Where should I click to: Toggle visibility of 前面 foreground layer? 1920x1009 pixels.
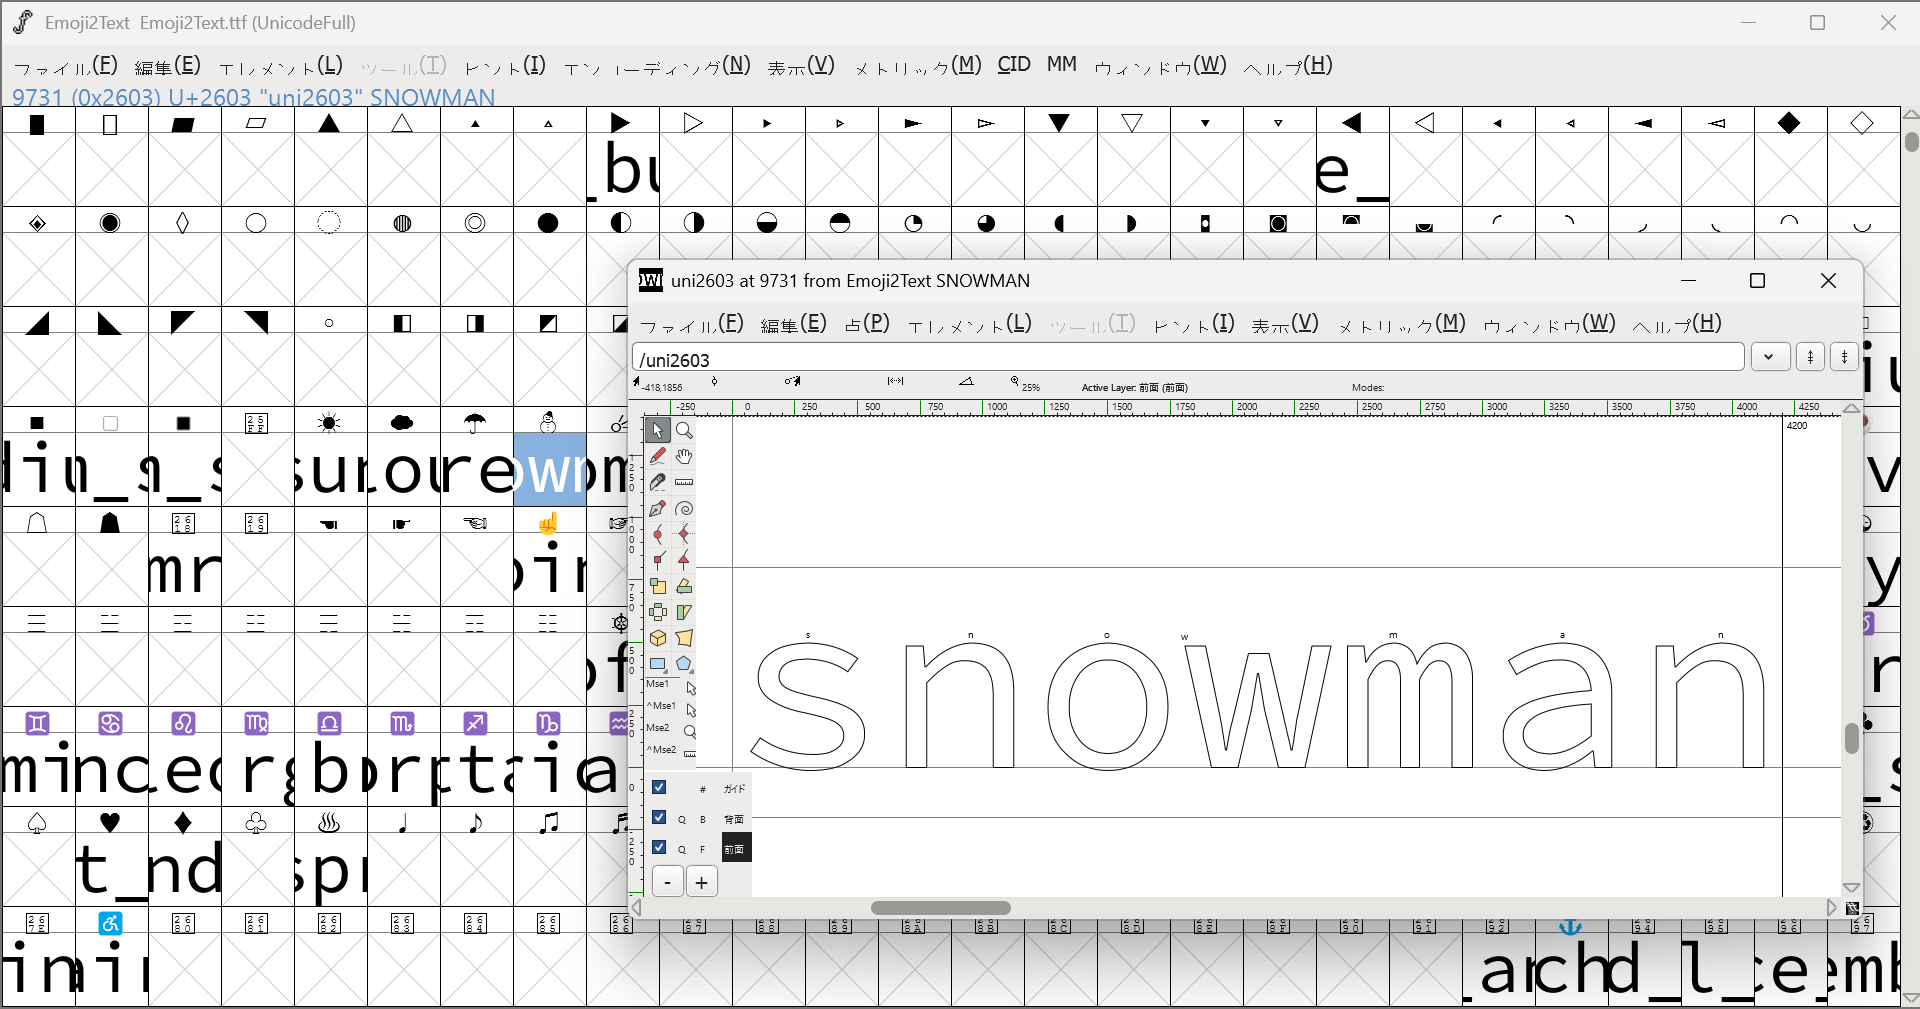(x=659, y=848)
